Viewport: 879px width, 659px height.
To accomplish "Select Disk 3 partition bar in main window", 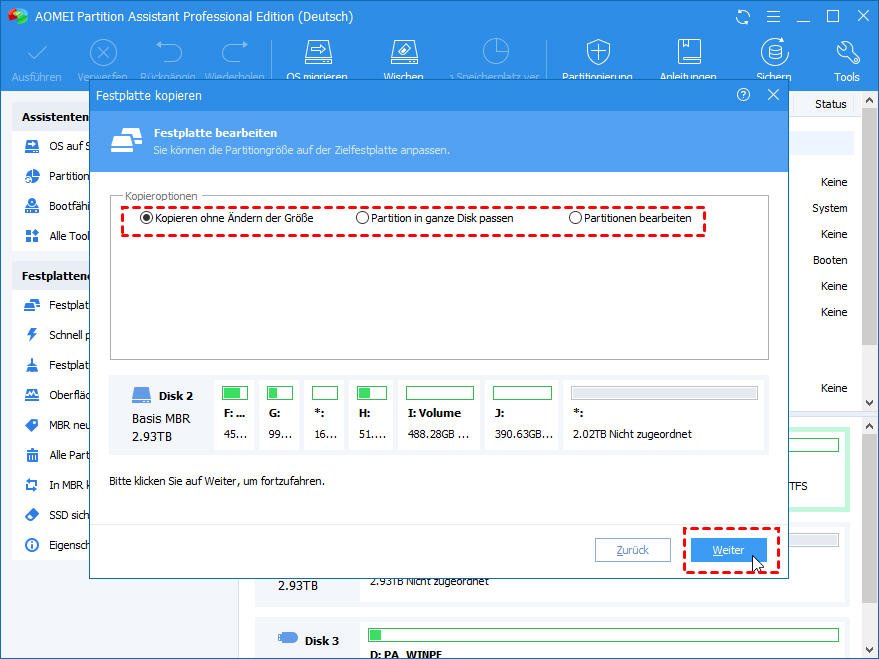I will (603, 635).
